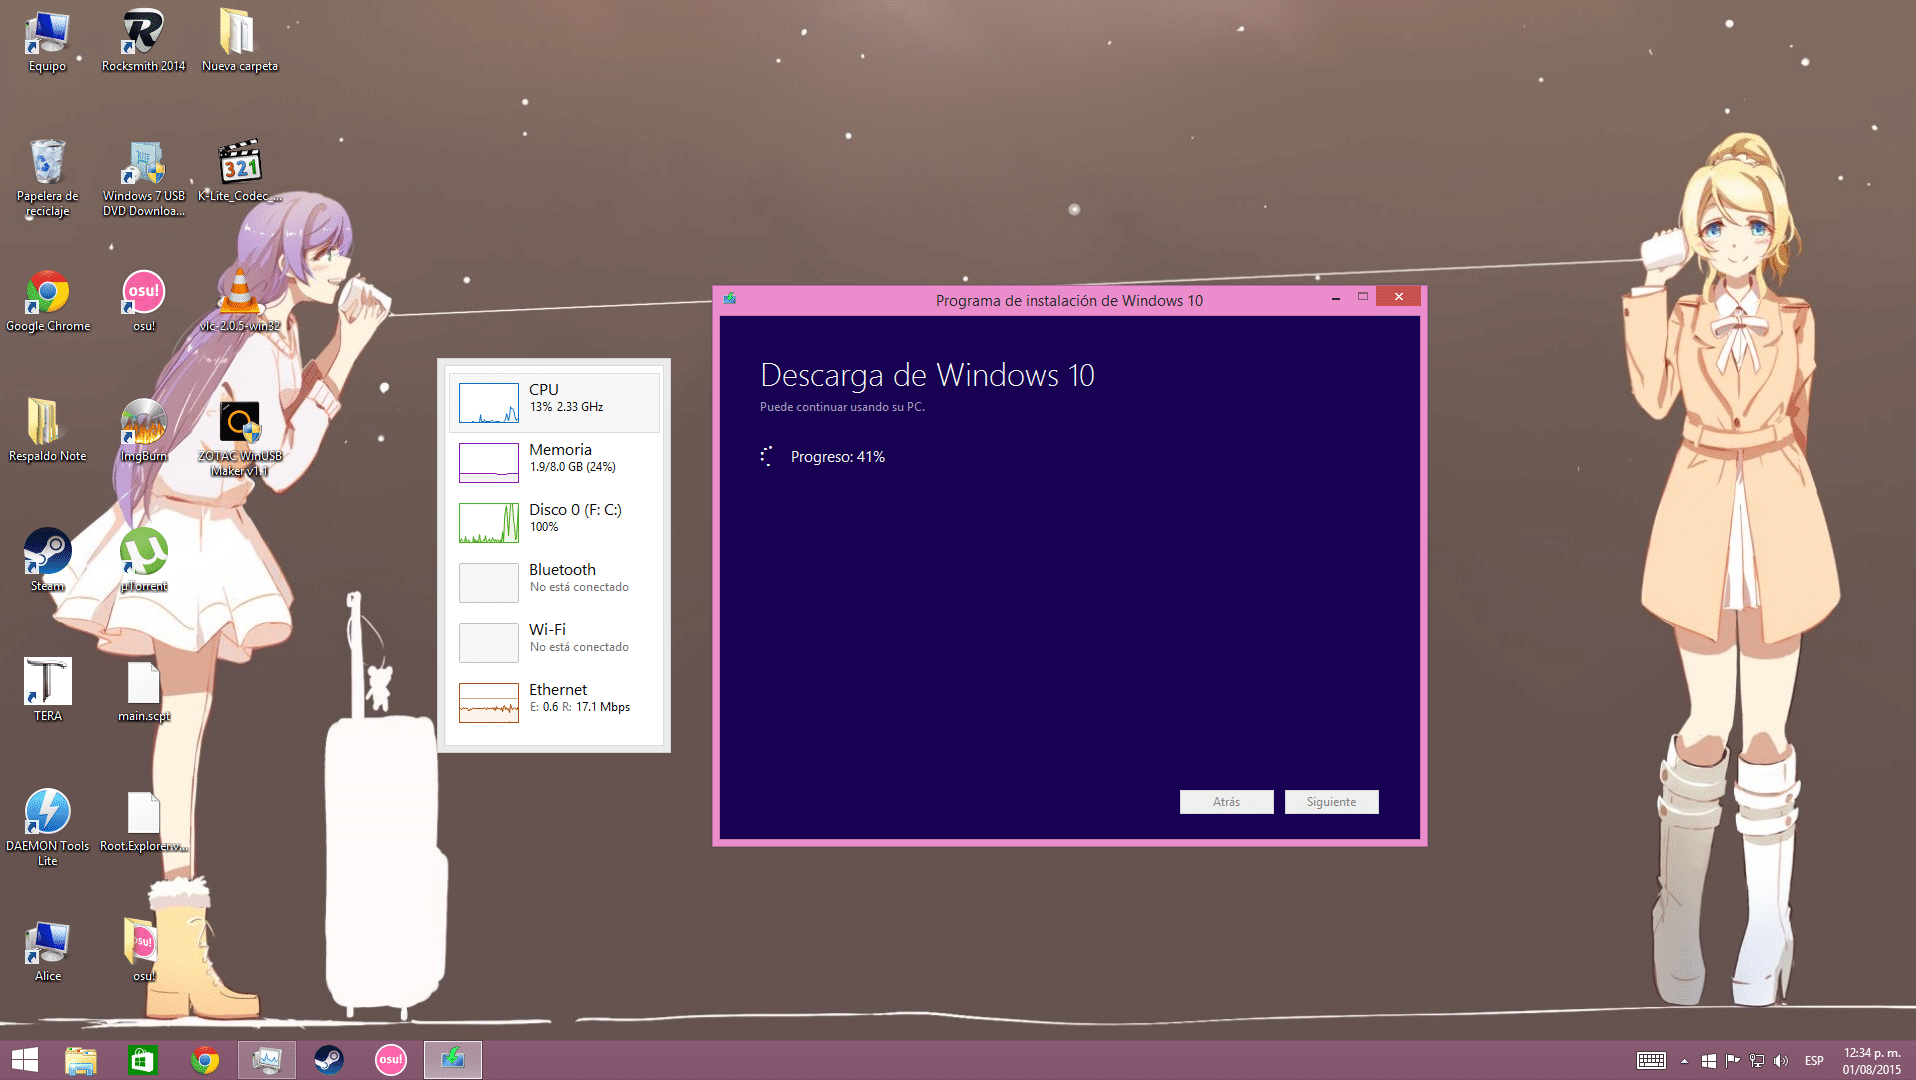This screenshot has height=1080, width=1916.
Task: Select the Ethernet performance entry
Action: (x=554, y=702)
